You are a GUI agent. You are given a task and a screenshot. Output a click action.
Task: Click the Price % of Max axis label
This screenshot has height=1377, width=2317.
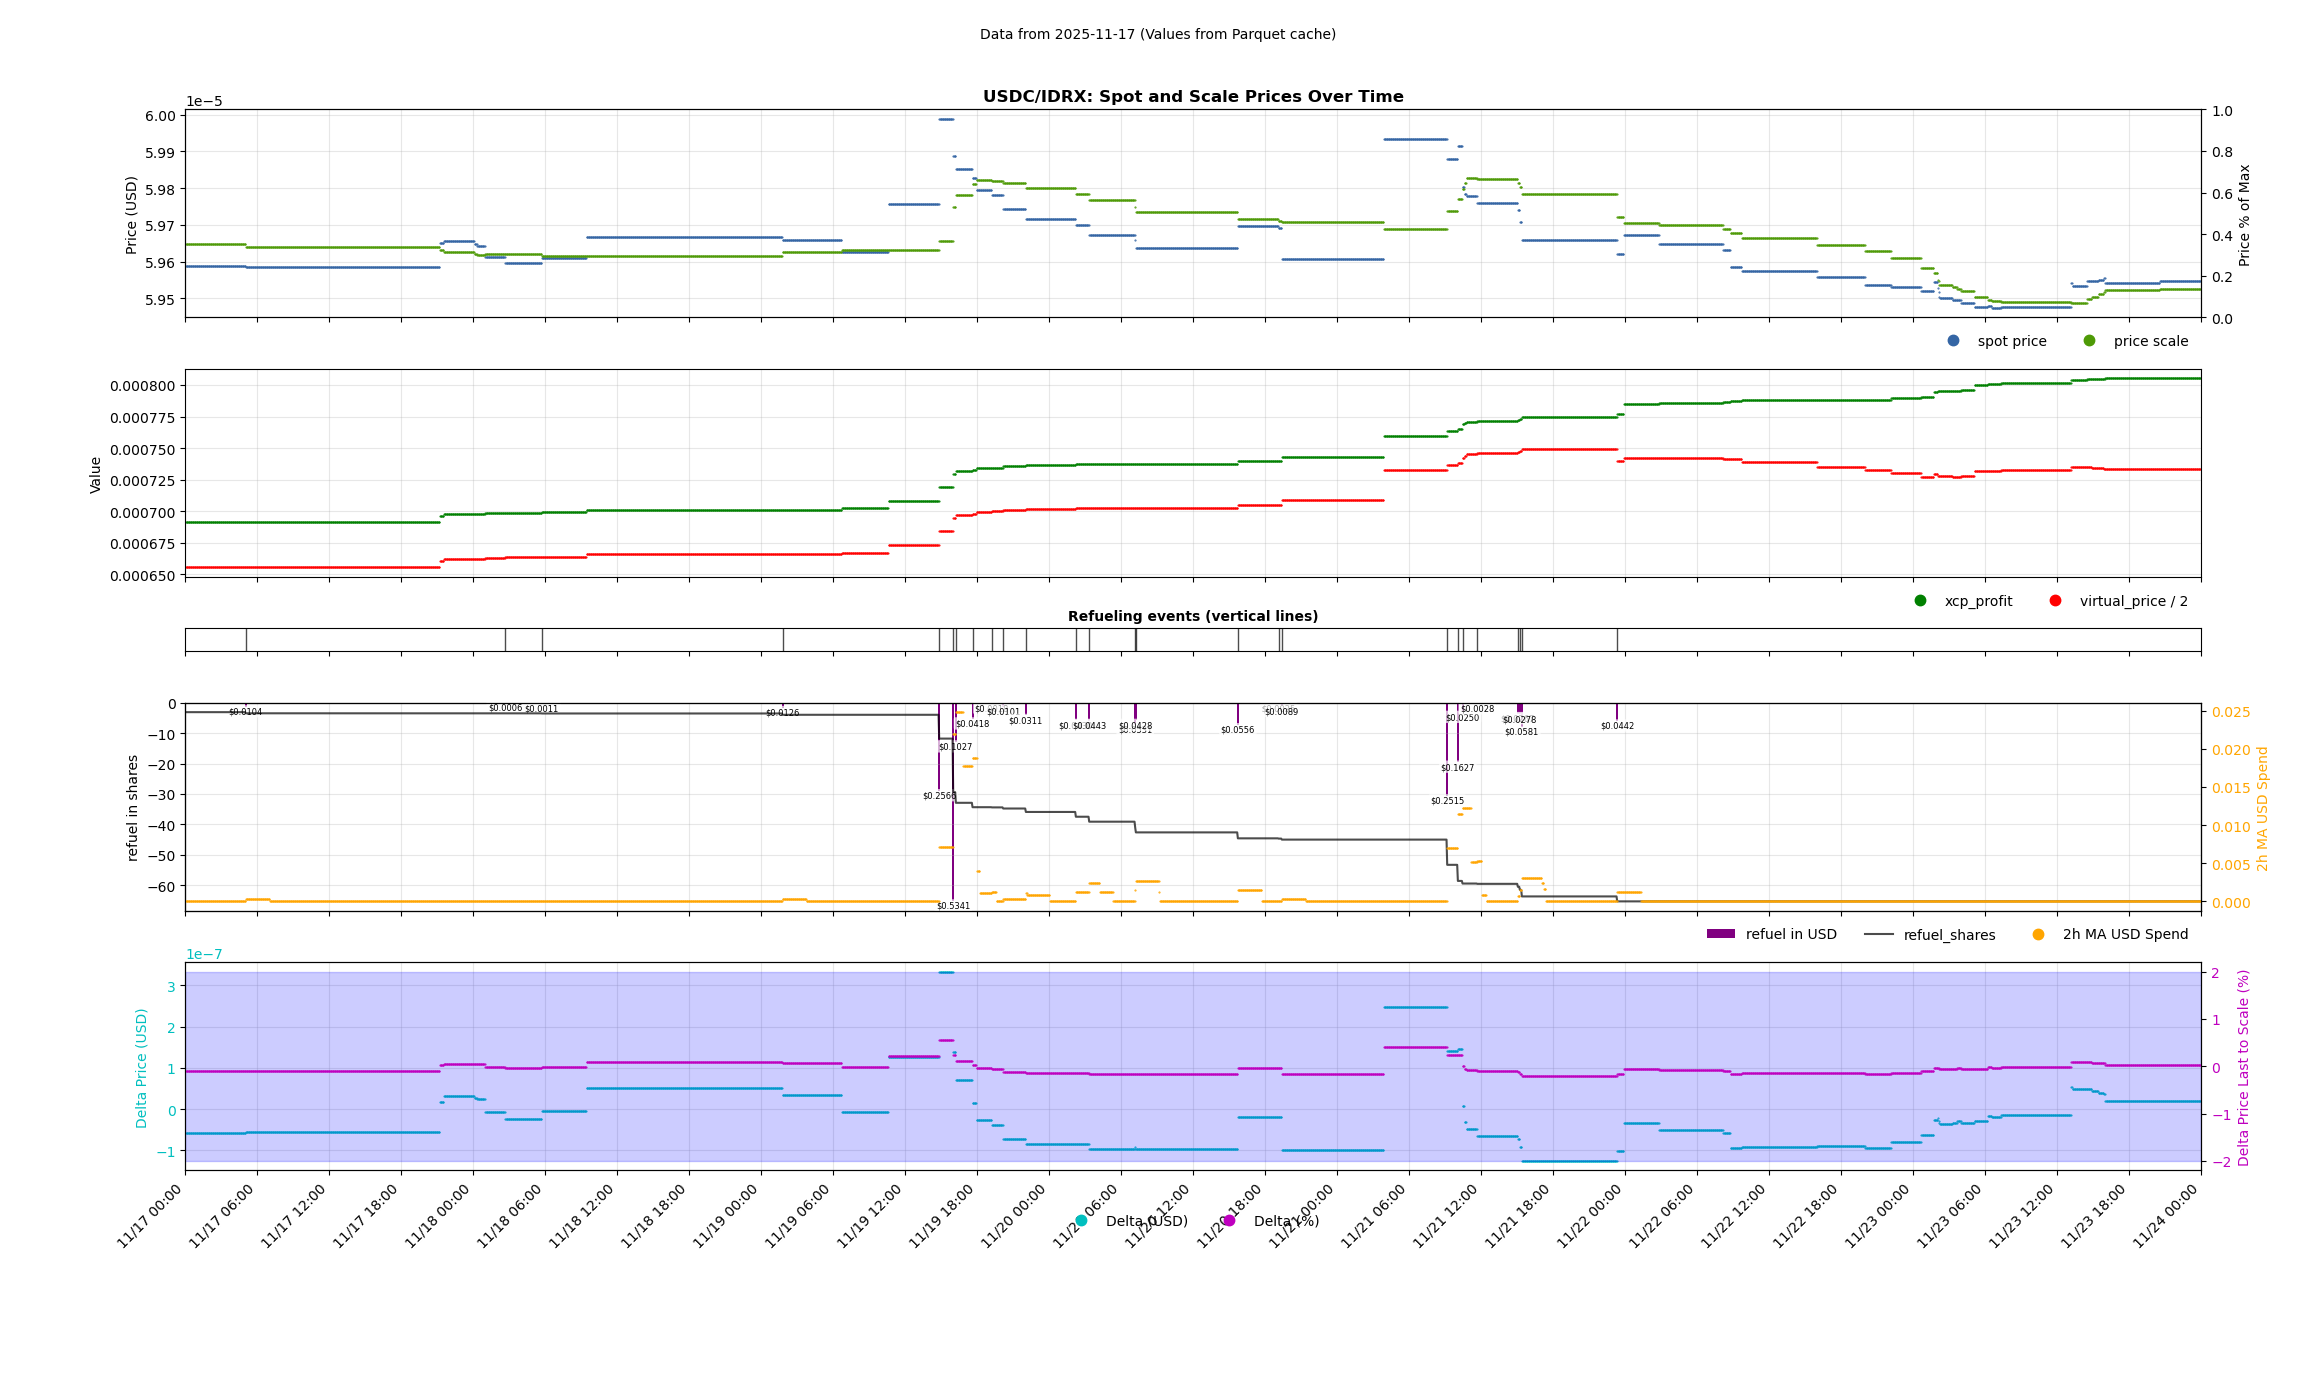pos(2244,215)
